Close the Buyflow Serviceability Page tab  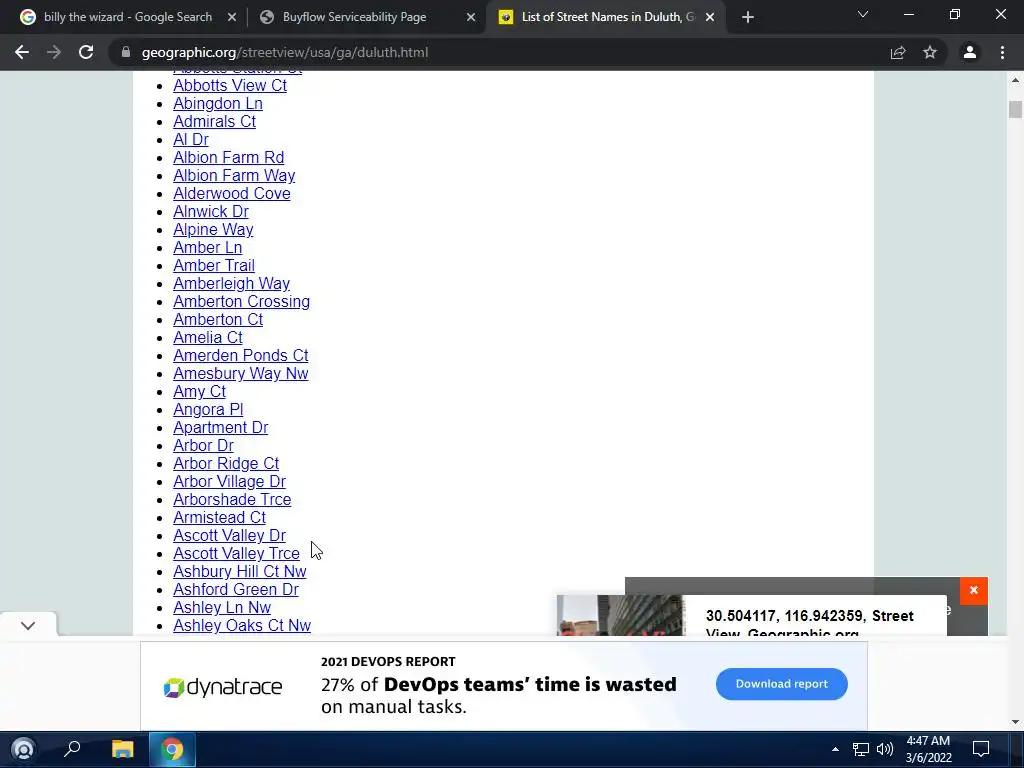(471, 17)
